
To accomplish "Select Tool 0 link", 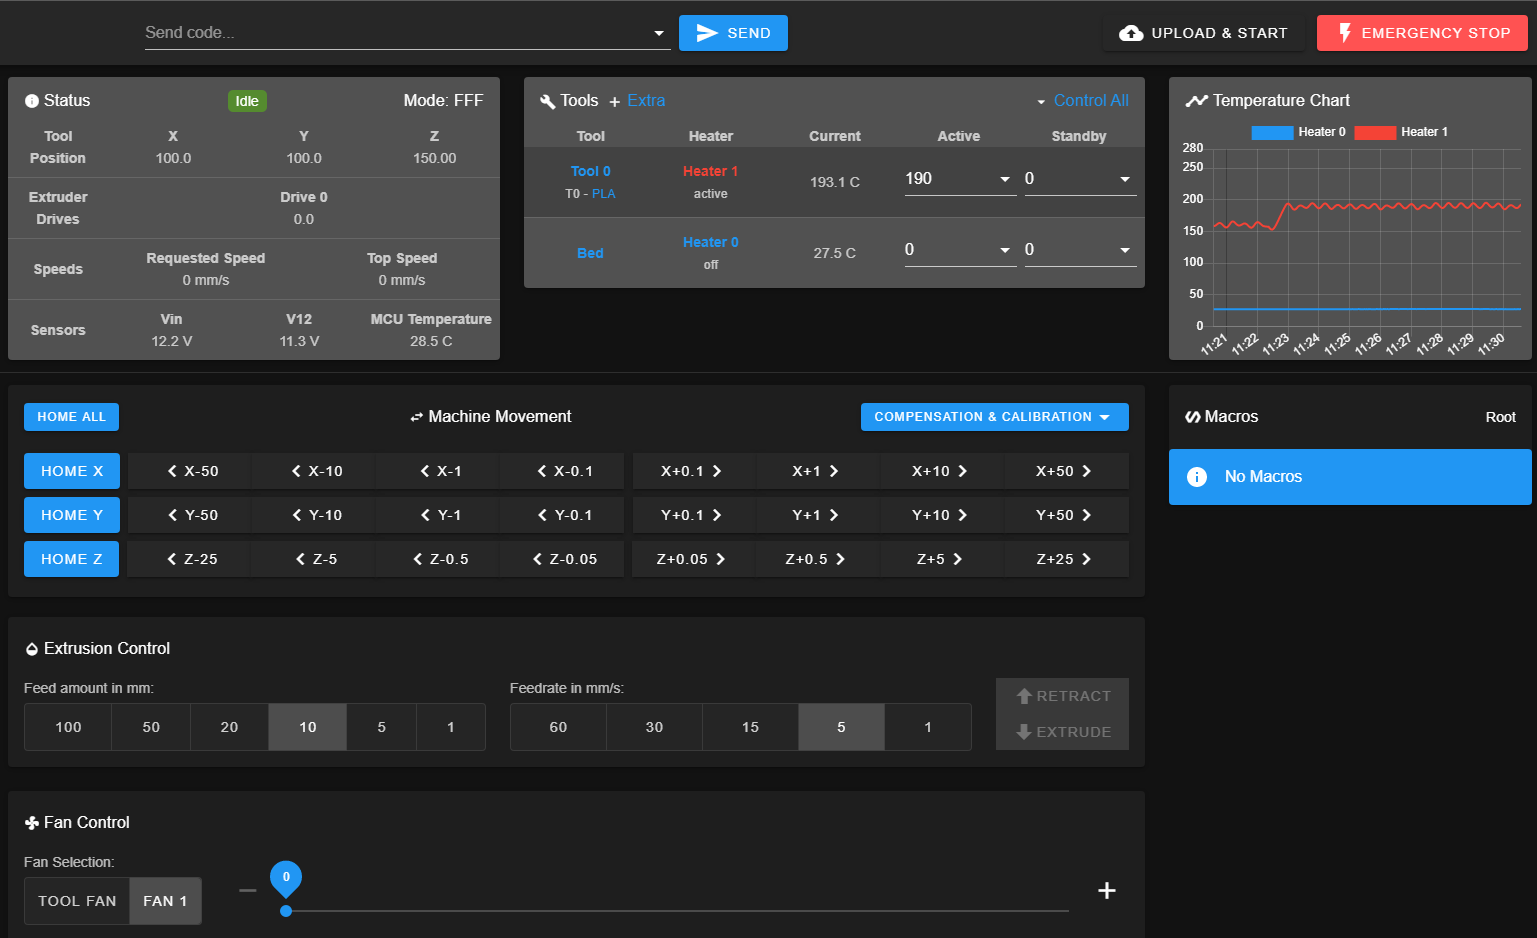I will [590, 171].
